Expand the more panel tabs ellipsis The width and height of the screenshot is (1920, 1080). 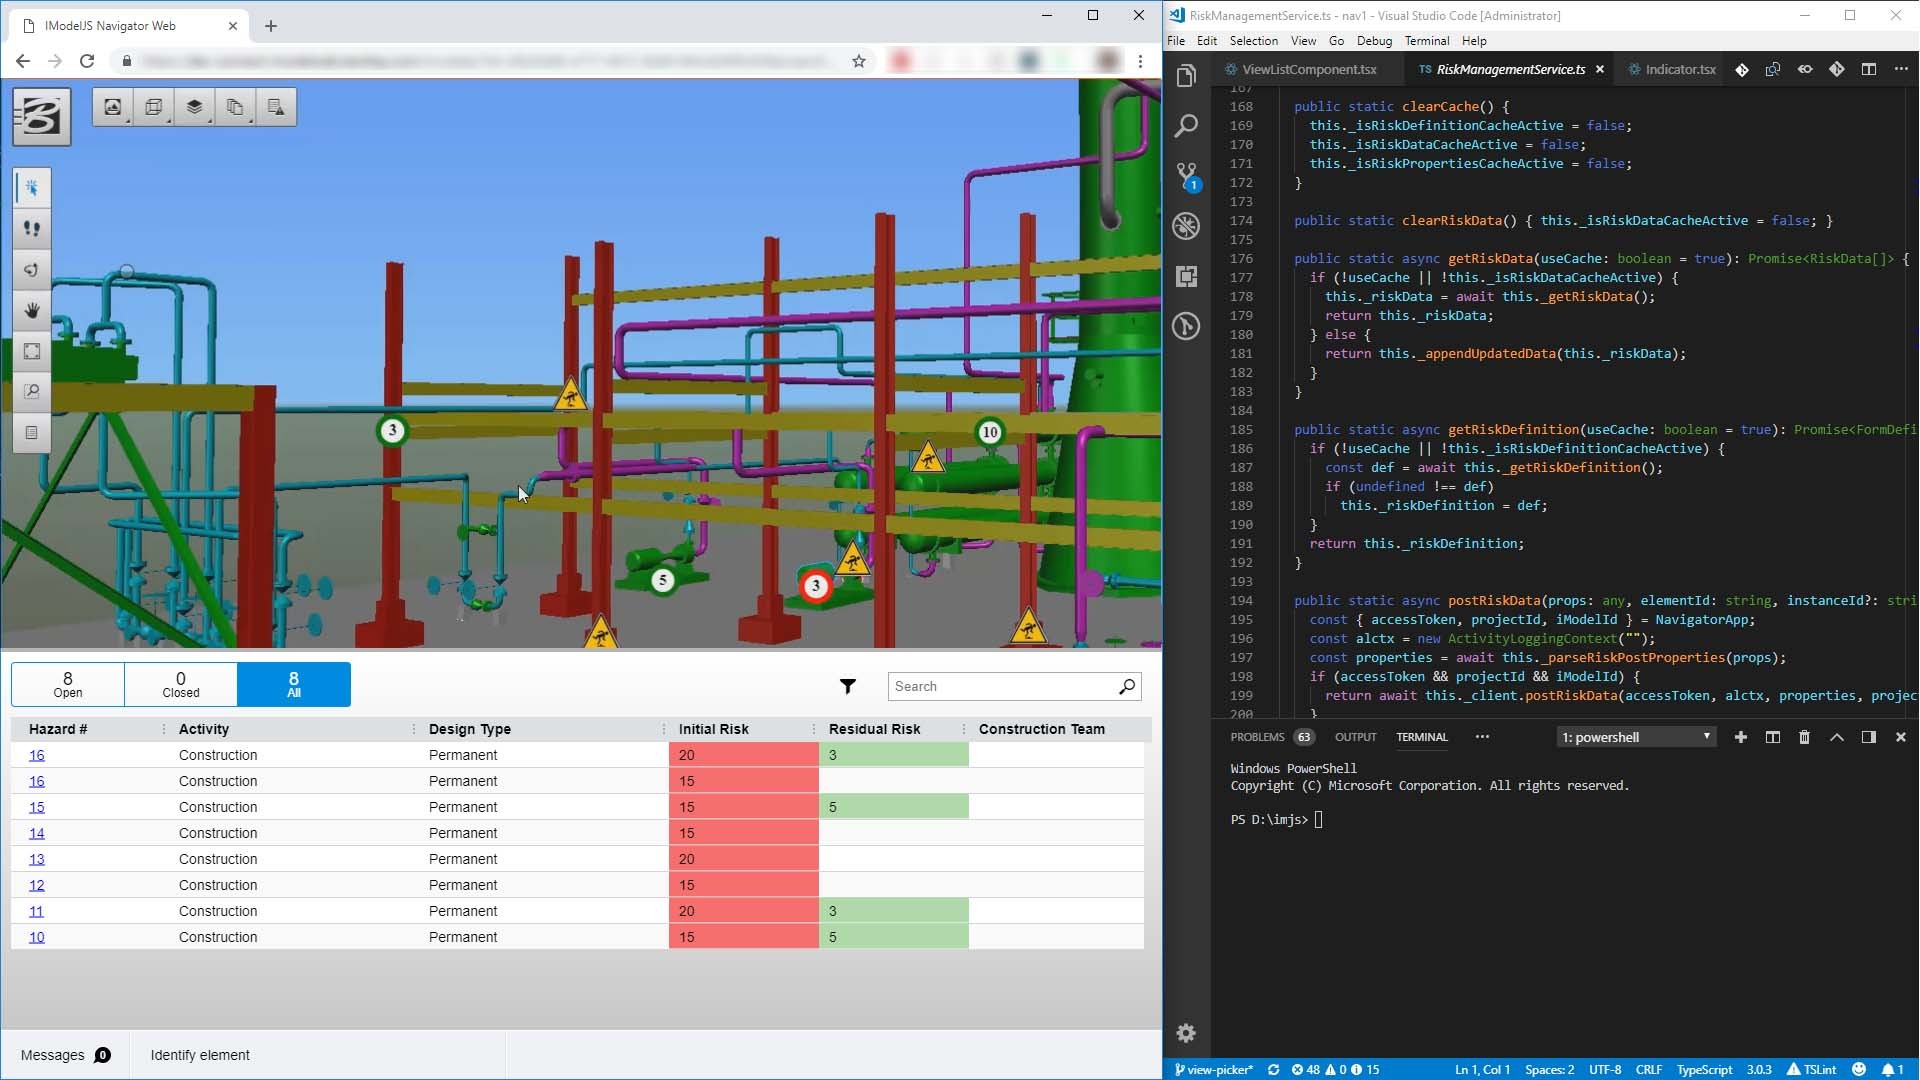[x=1482, y=737]
